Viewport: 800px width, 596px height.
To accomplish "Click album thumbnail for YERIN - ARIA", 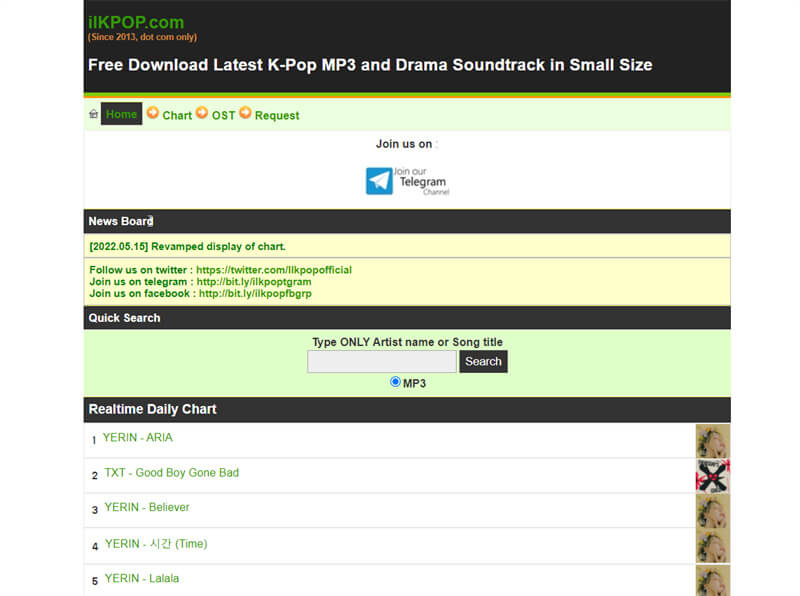I will [713, 441].
